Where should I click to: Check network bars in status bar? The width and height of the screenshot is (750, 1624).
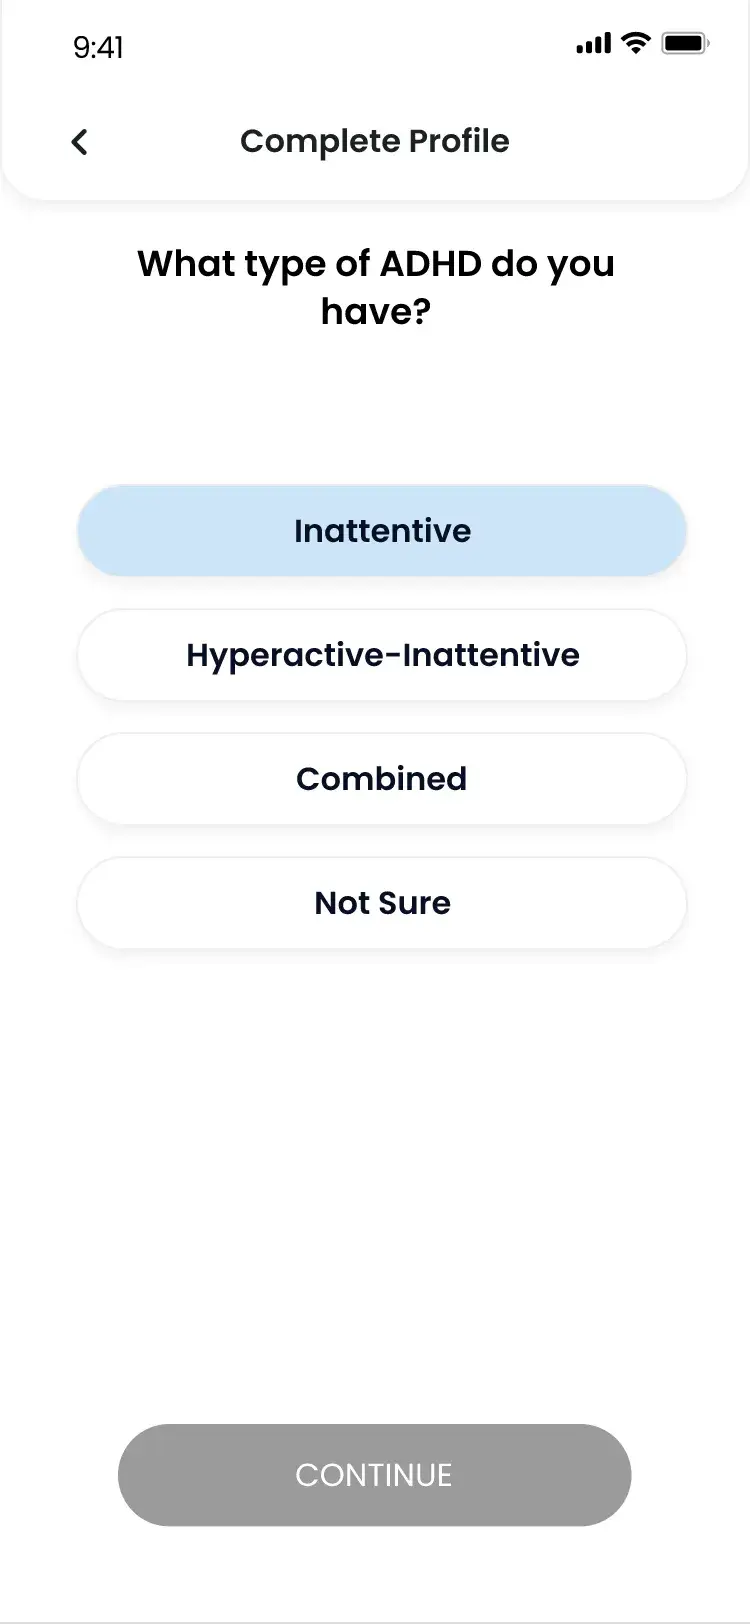click(593, 43)
